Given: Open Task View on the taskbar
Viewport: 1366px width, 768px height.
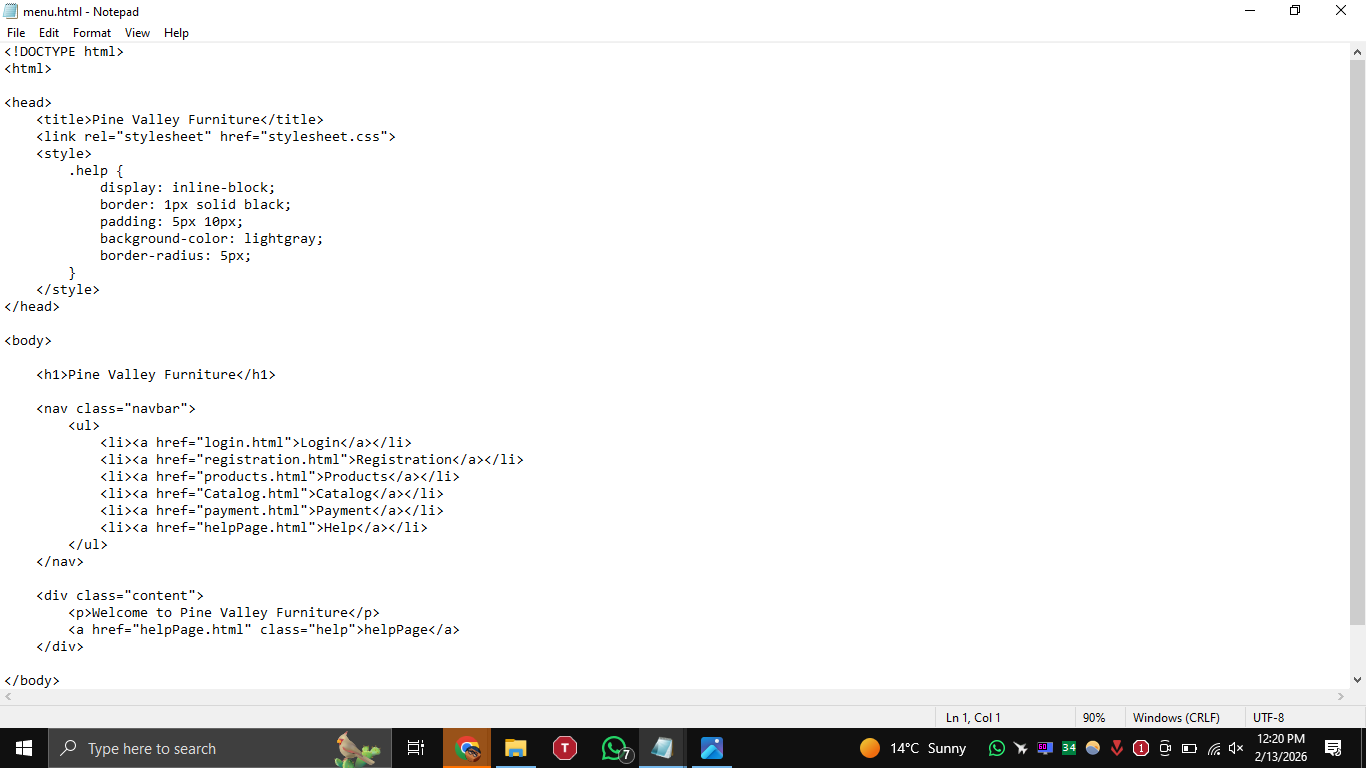Looking at the screenshot, I should click(x=416, y=748).
